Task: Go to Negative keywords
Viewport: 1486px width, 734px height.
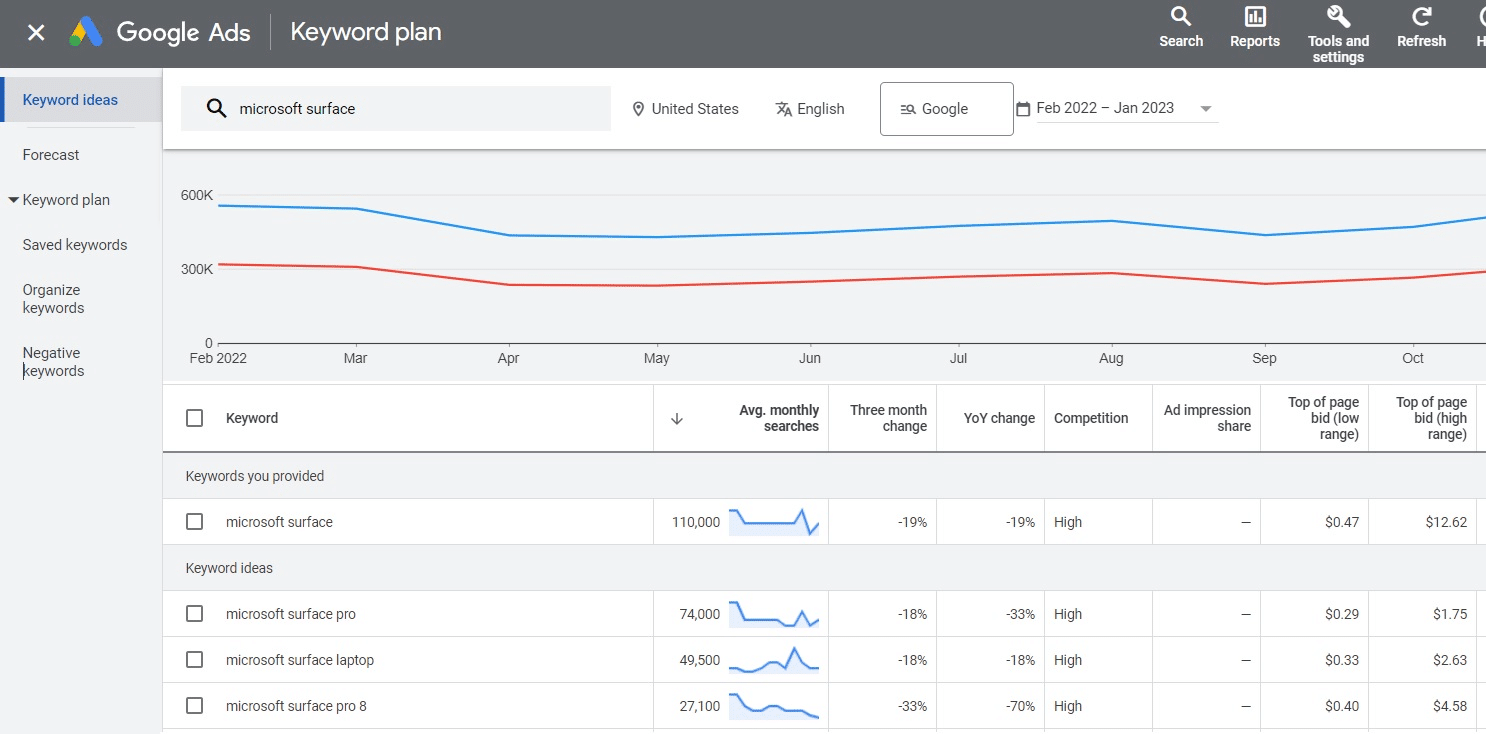Action: (x=53, y=361)
